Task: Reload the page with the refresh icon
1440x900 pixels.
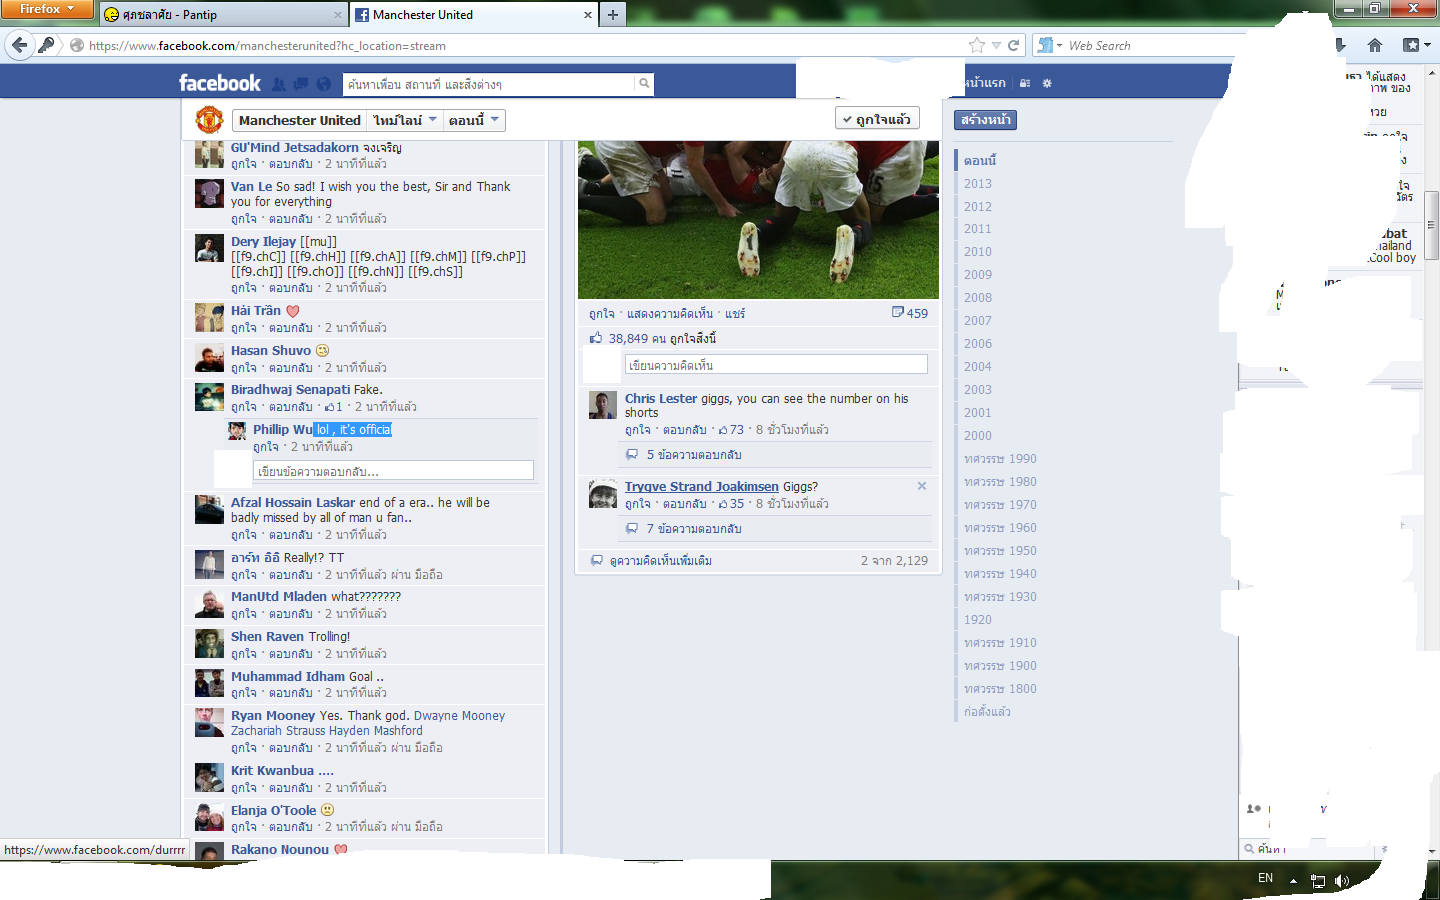Action: (x=1013, y=45)
